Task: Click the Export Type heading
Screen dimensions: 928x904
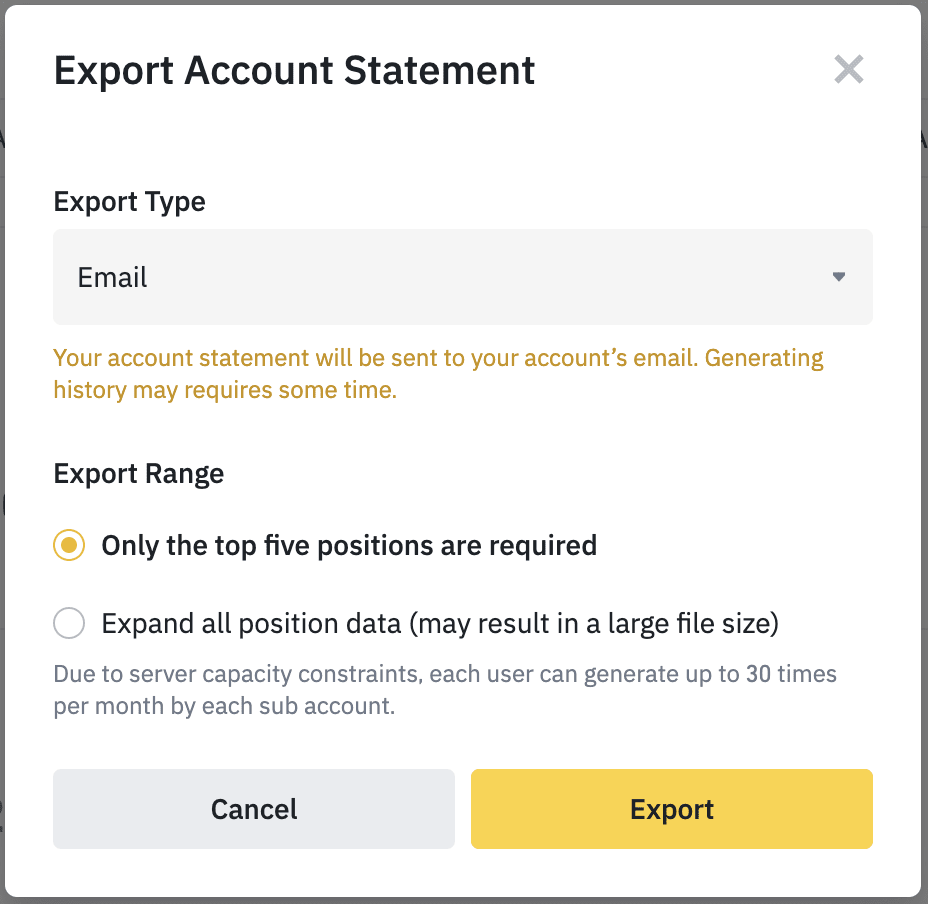Action: click(x=129, y=201)
